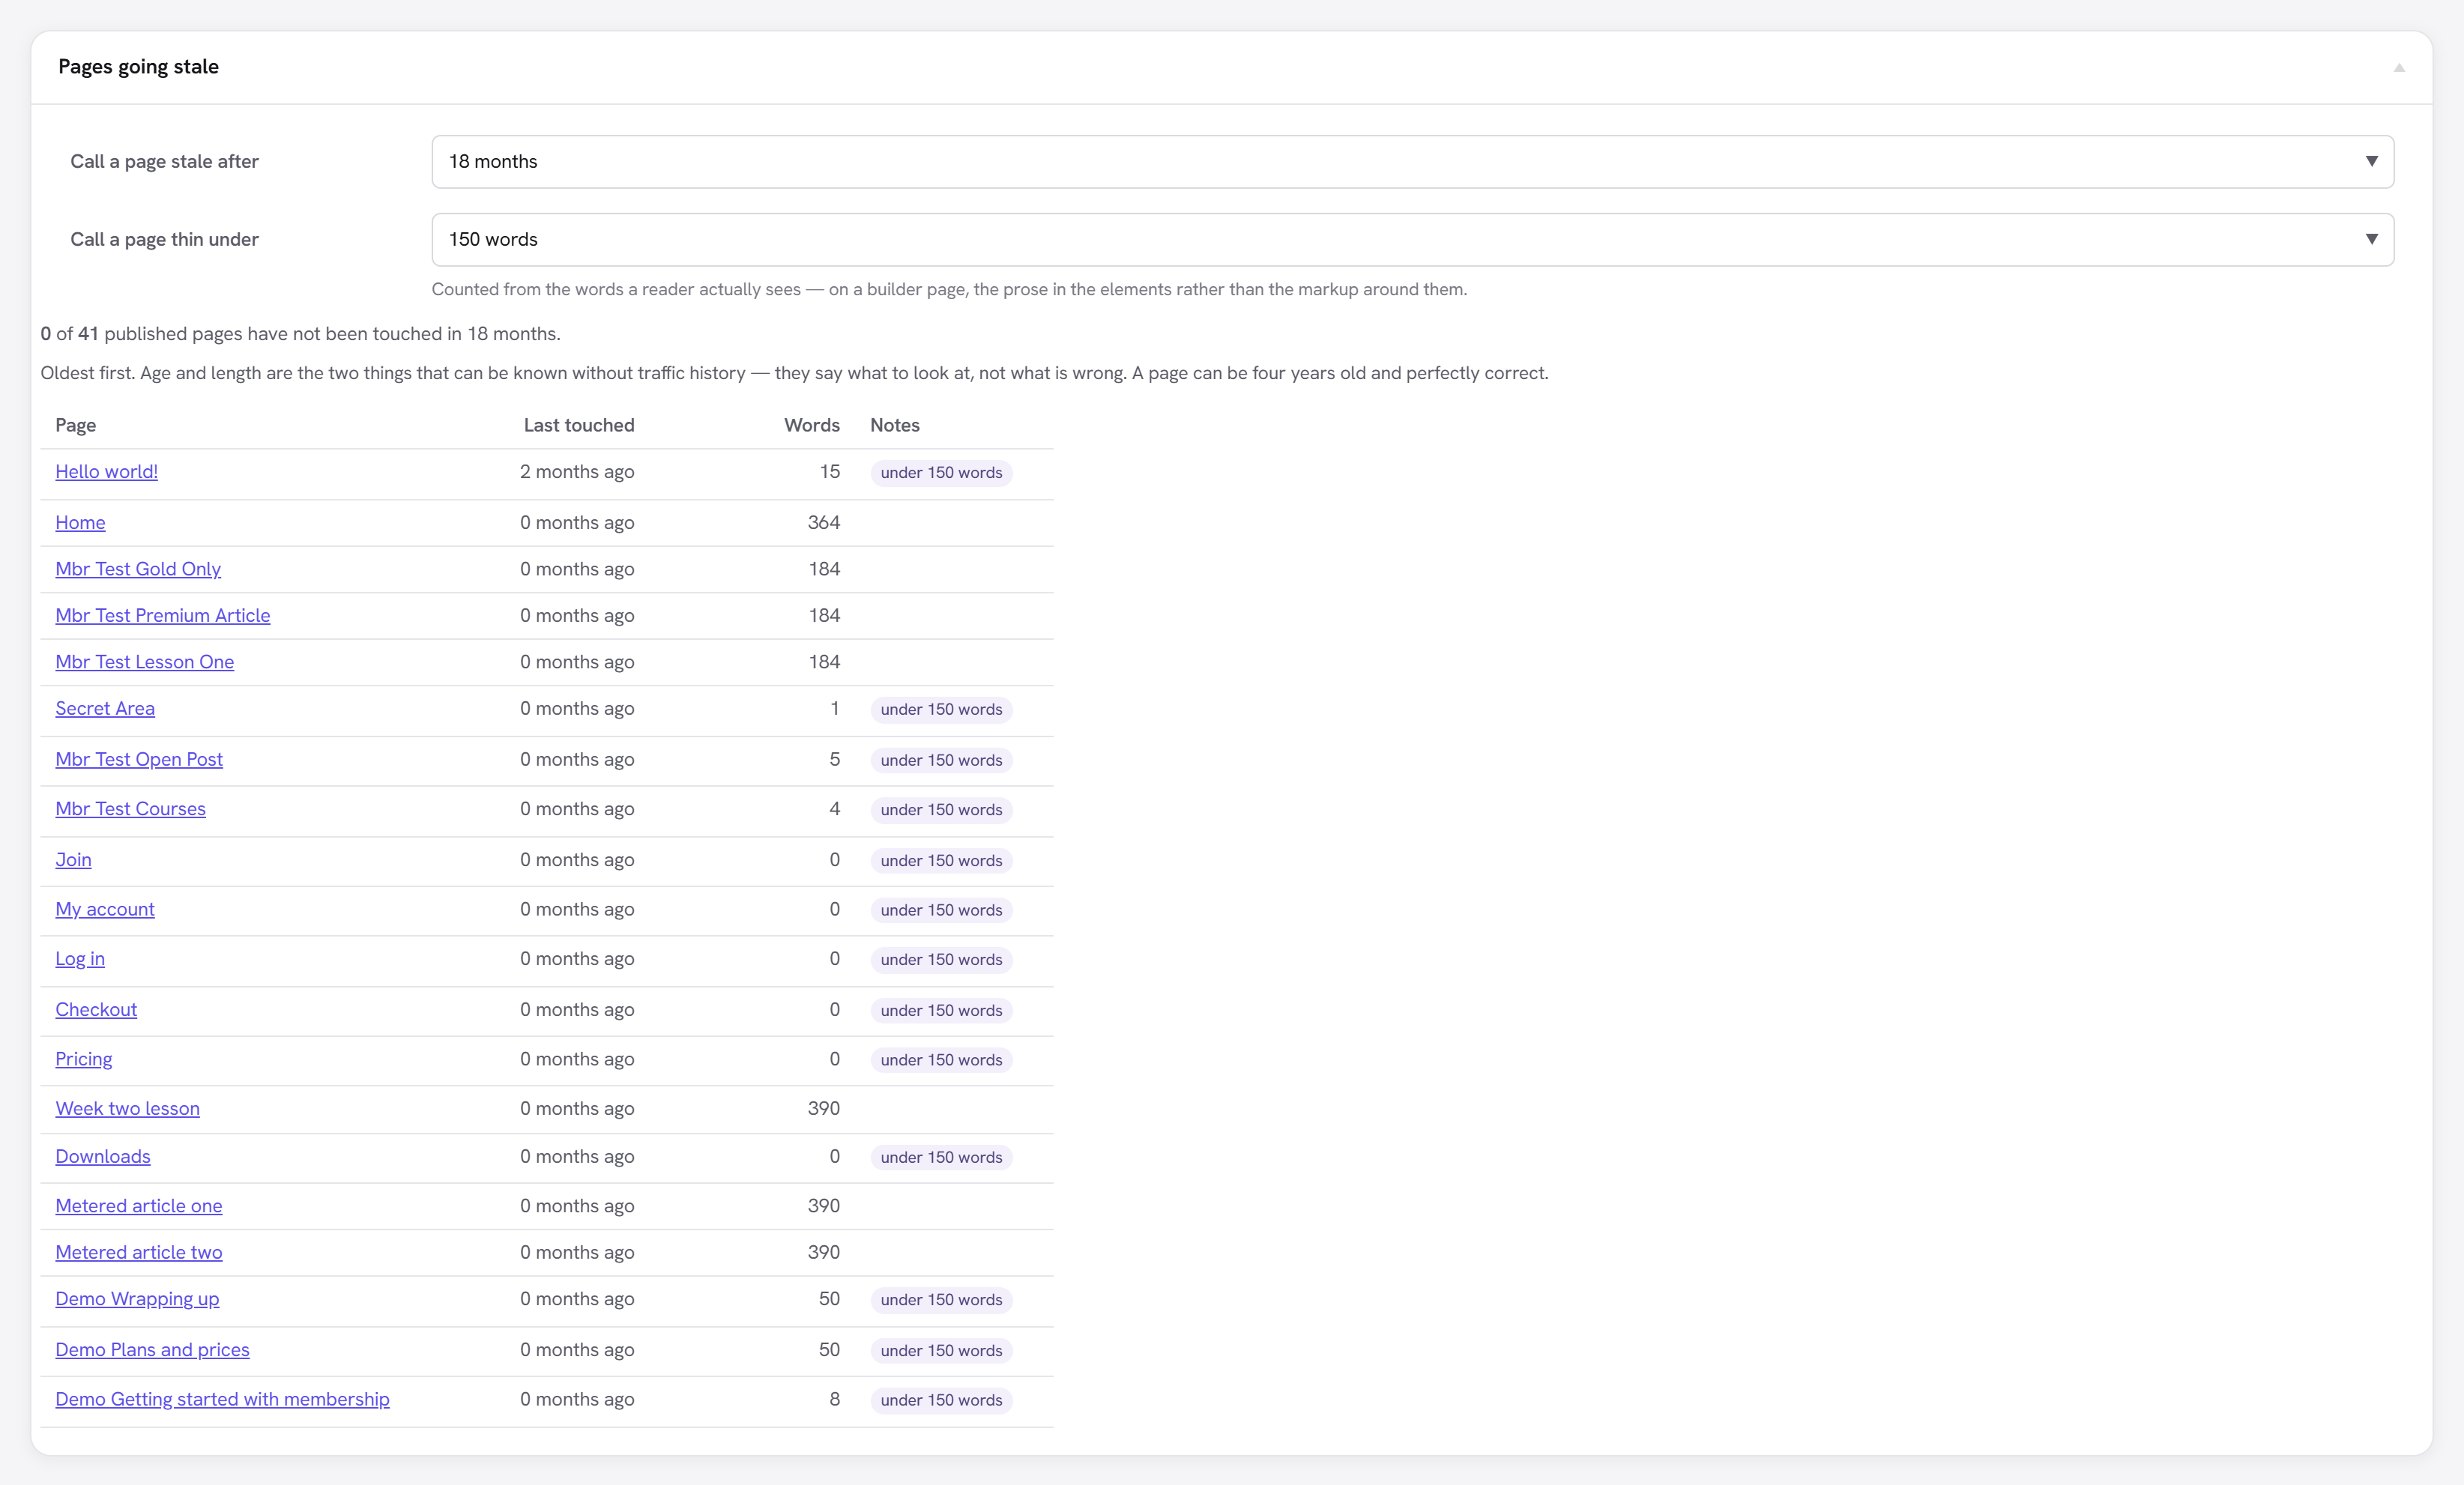2464x1485 pixels.
Task: Click the Page column header
Action: tap(76, 425)
